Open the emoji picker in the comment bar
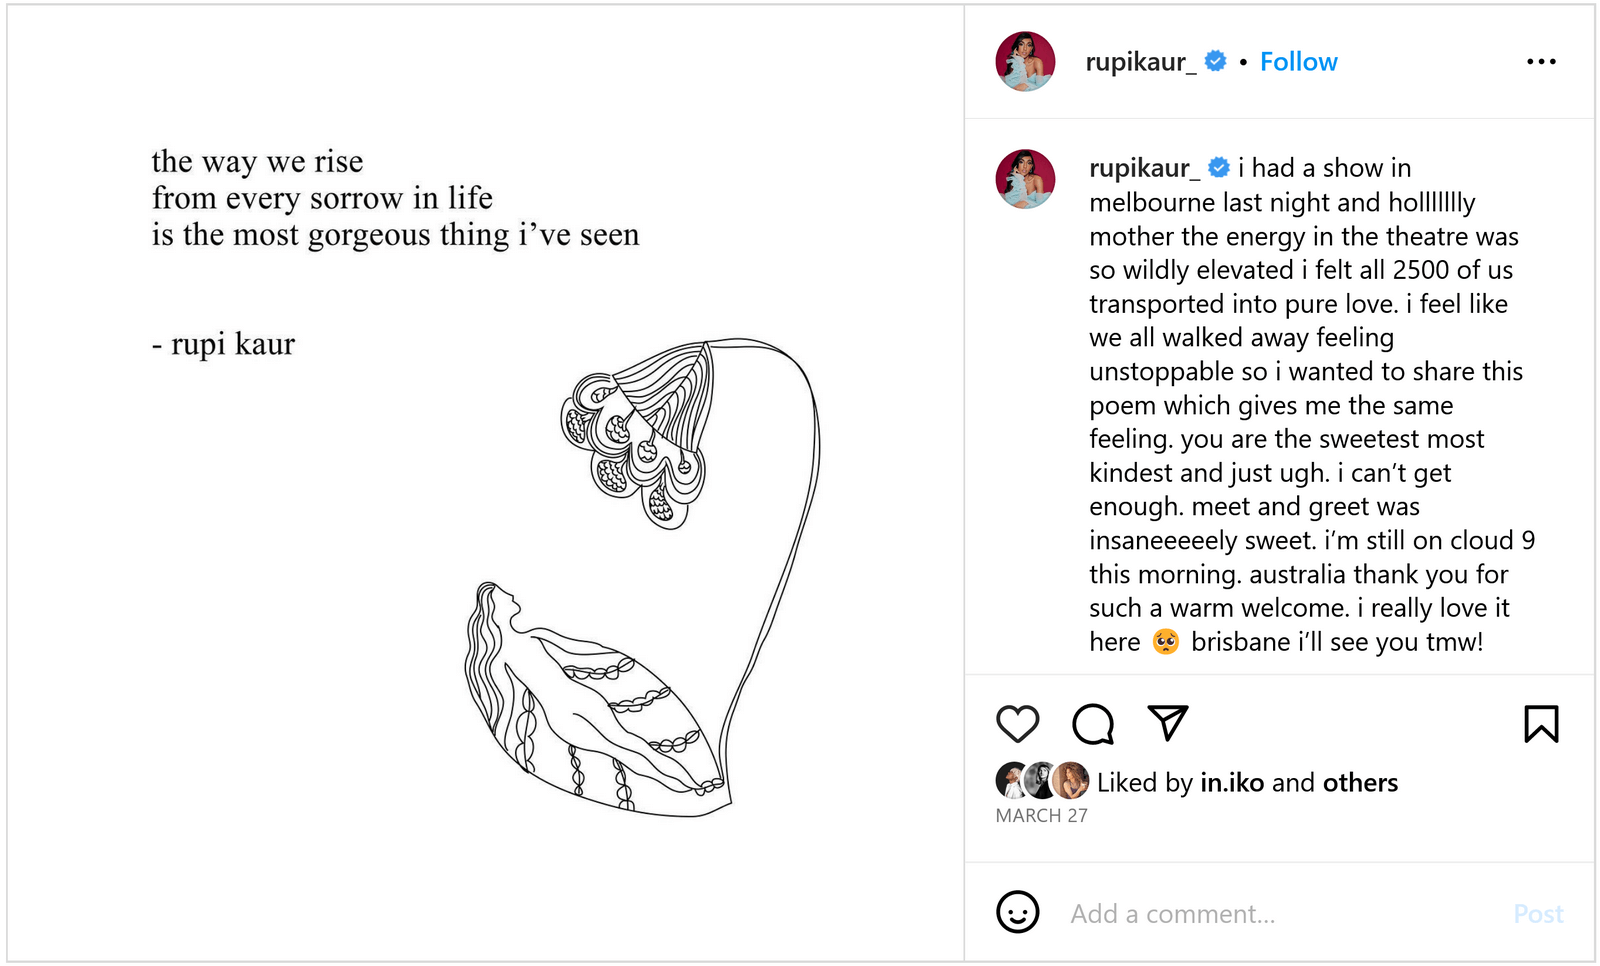 1018,913
